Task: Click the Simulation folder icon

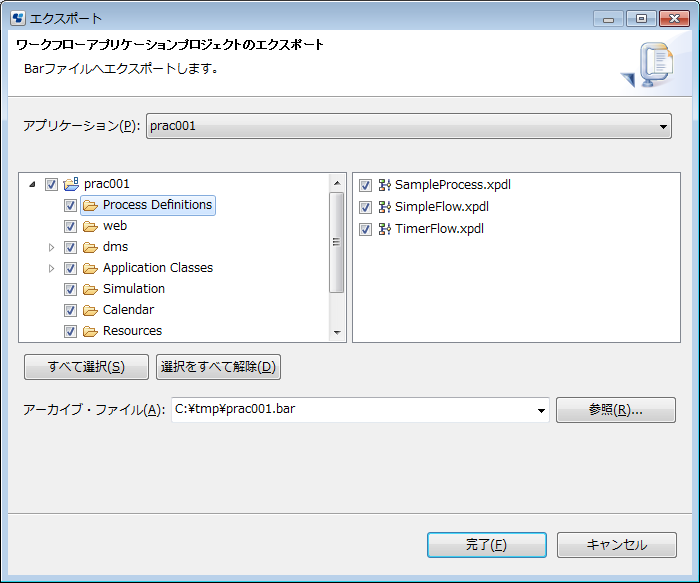Action: [90, 289]
